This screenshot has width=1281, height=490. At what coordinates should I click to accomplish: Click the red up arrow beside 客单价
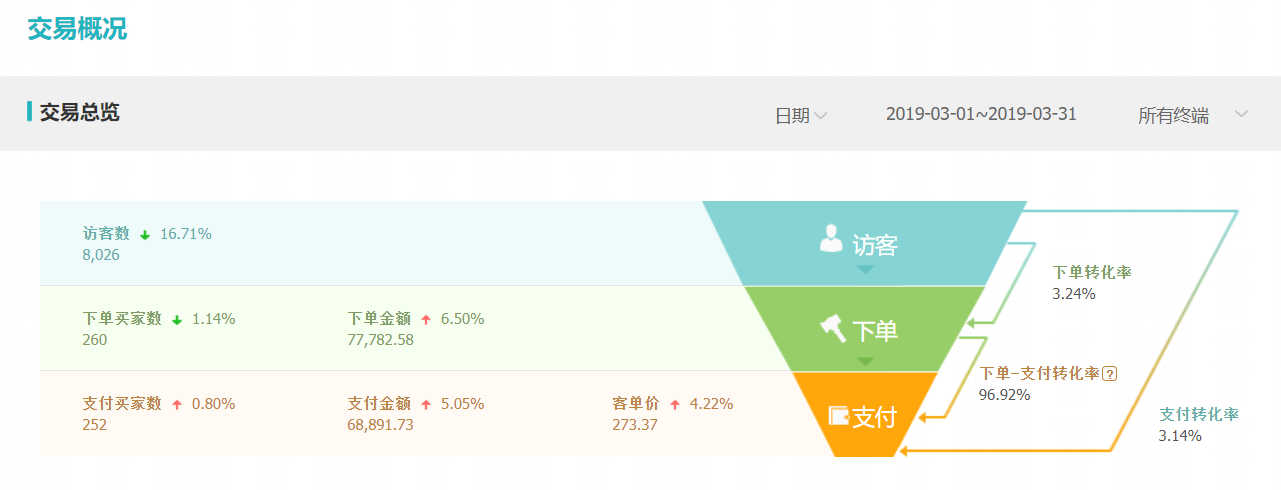coord(675,404)
